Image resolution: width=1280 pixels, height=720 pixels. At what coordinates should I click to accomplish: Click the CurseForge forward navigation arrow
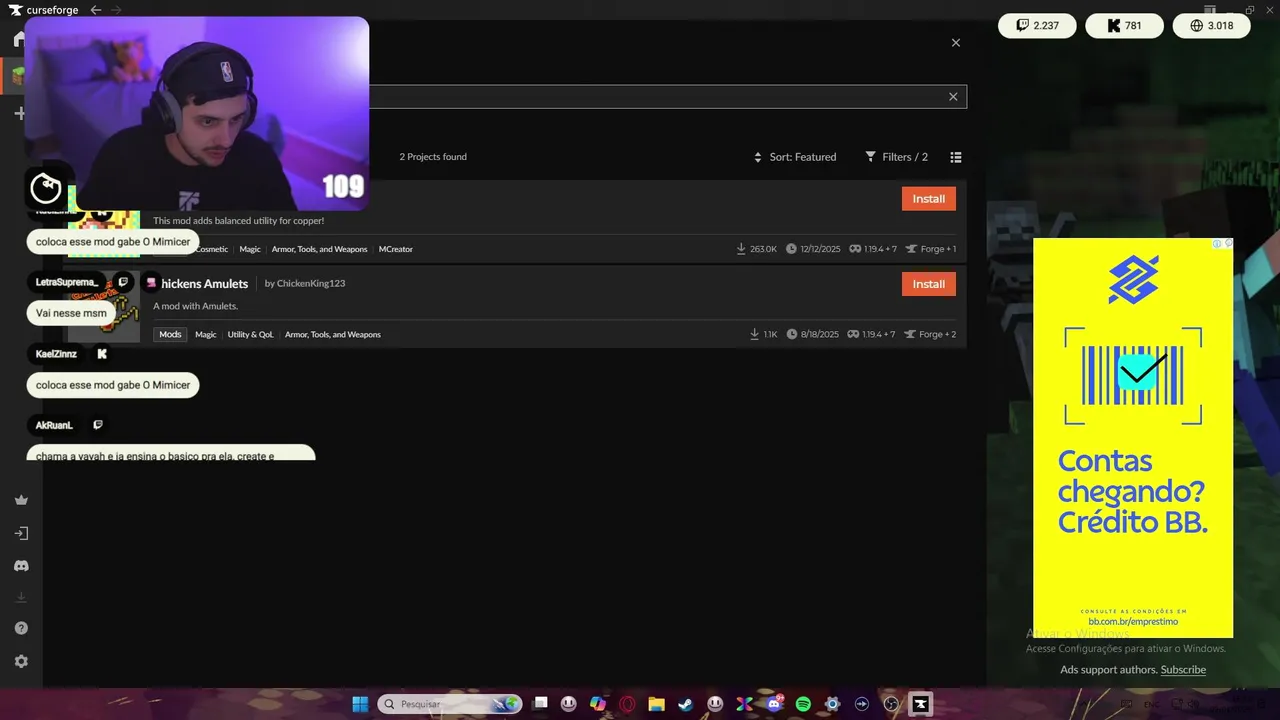point(116,10)
